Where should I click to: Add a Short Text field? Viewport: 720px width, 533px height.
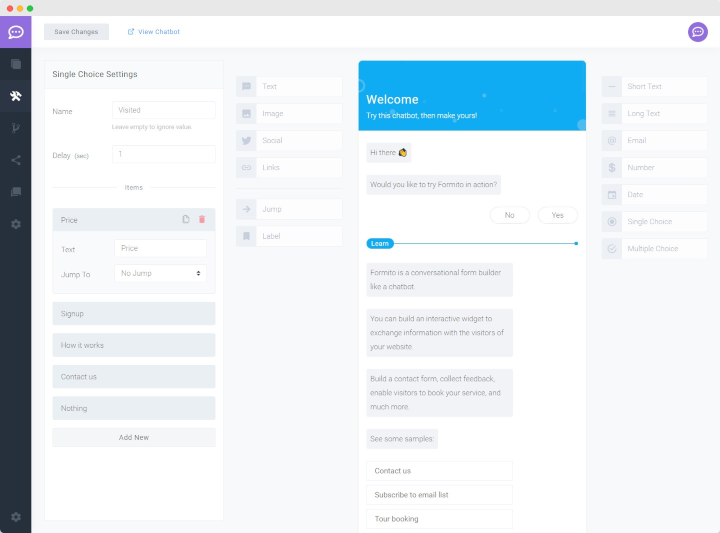654,86
